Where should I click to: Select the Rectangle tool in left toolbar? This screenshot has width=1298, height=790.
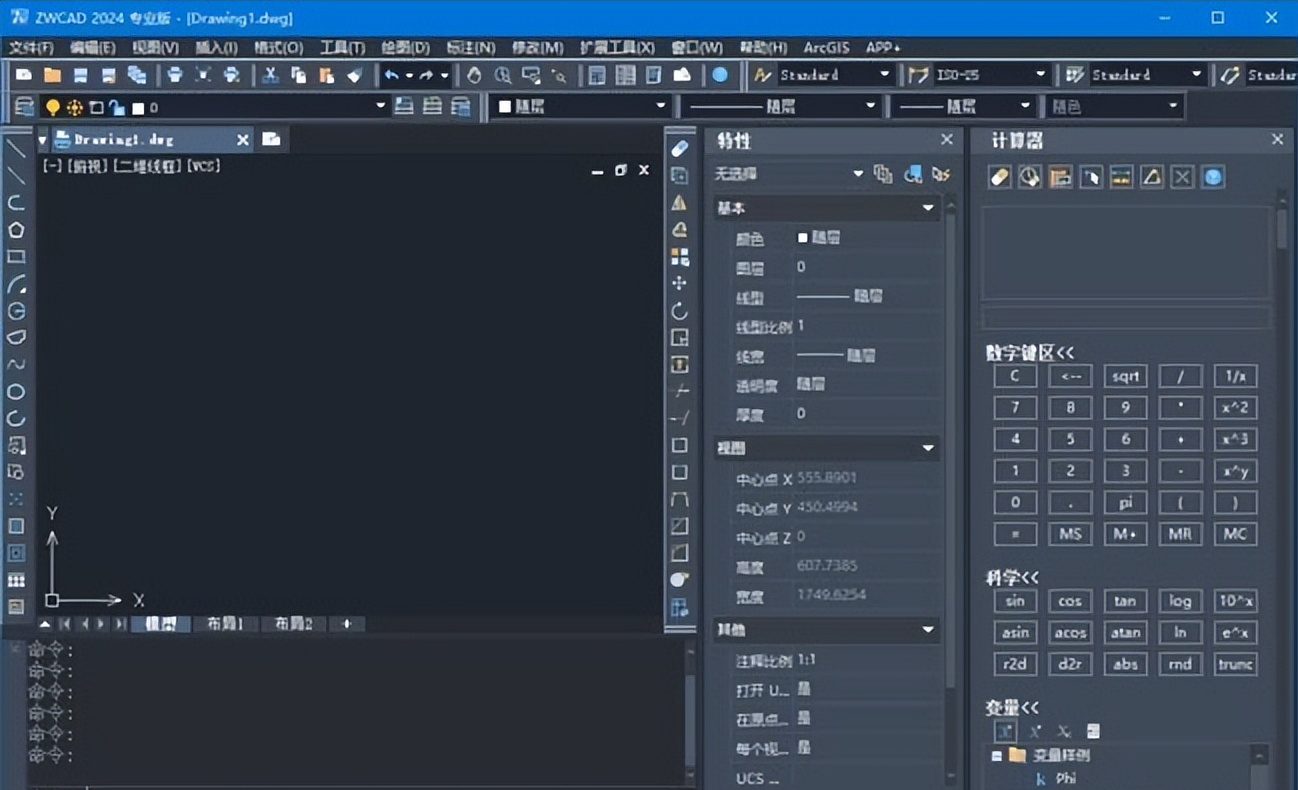[x=16, y=257]
